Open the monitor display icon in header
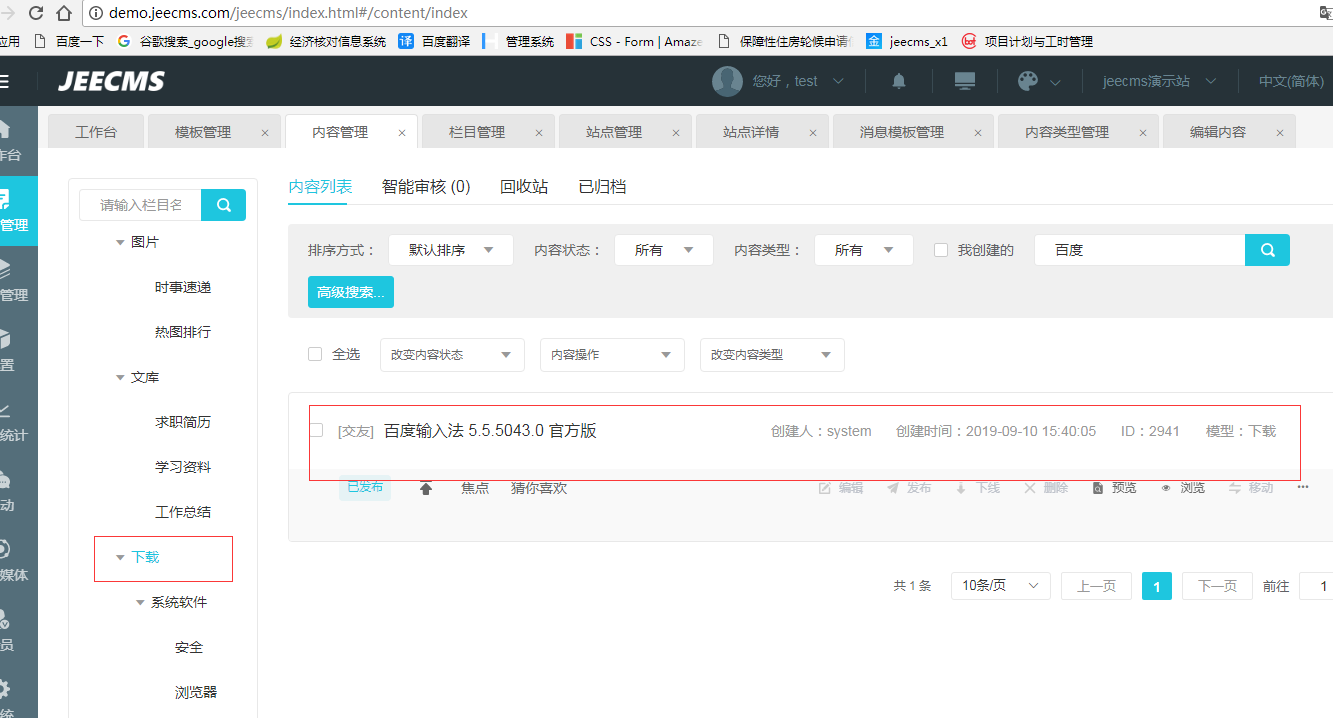This screenshot has height=718, width=1333. coord(965,82)
